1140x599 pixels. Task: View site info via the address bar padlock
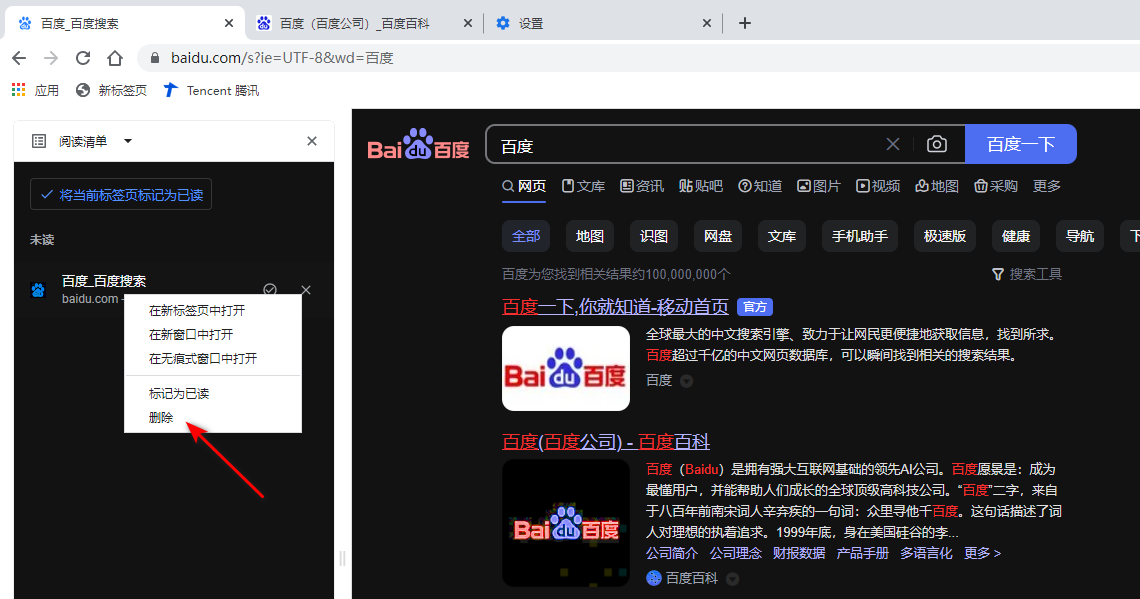(x=154, y=58)
